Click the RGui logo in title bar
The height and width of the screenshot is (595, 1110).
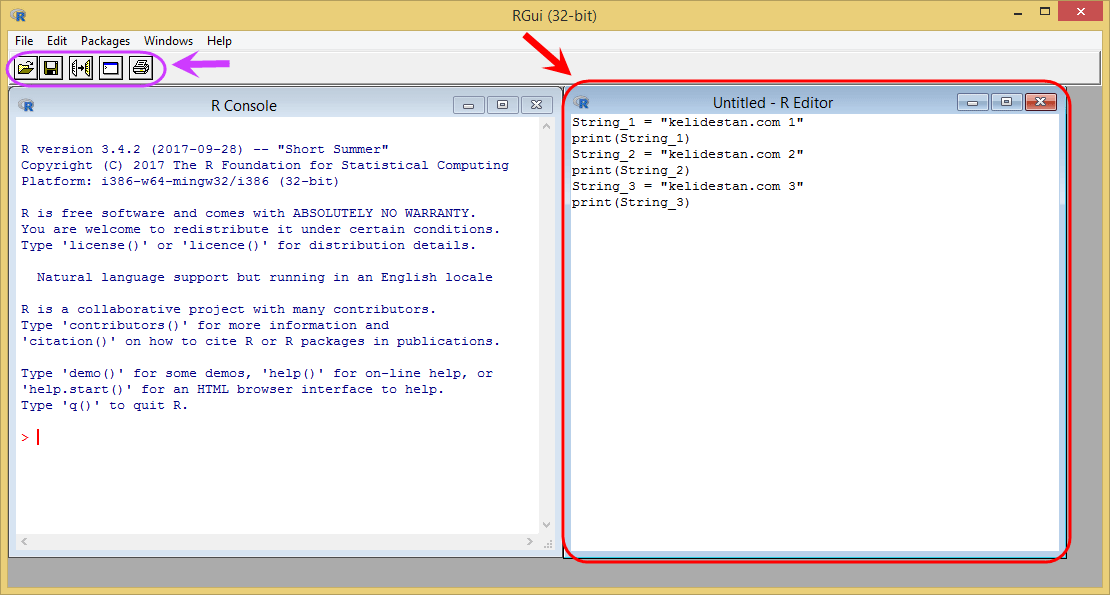(x=18, y=15)
